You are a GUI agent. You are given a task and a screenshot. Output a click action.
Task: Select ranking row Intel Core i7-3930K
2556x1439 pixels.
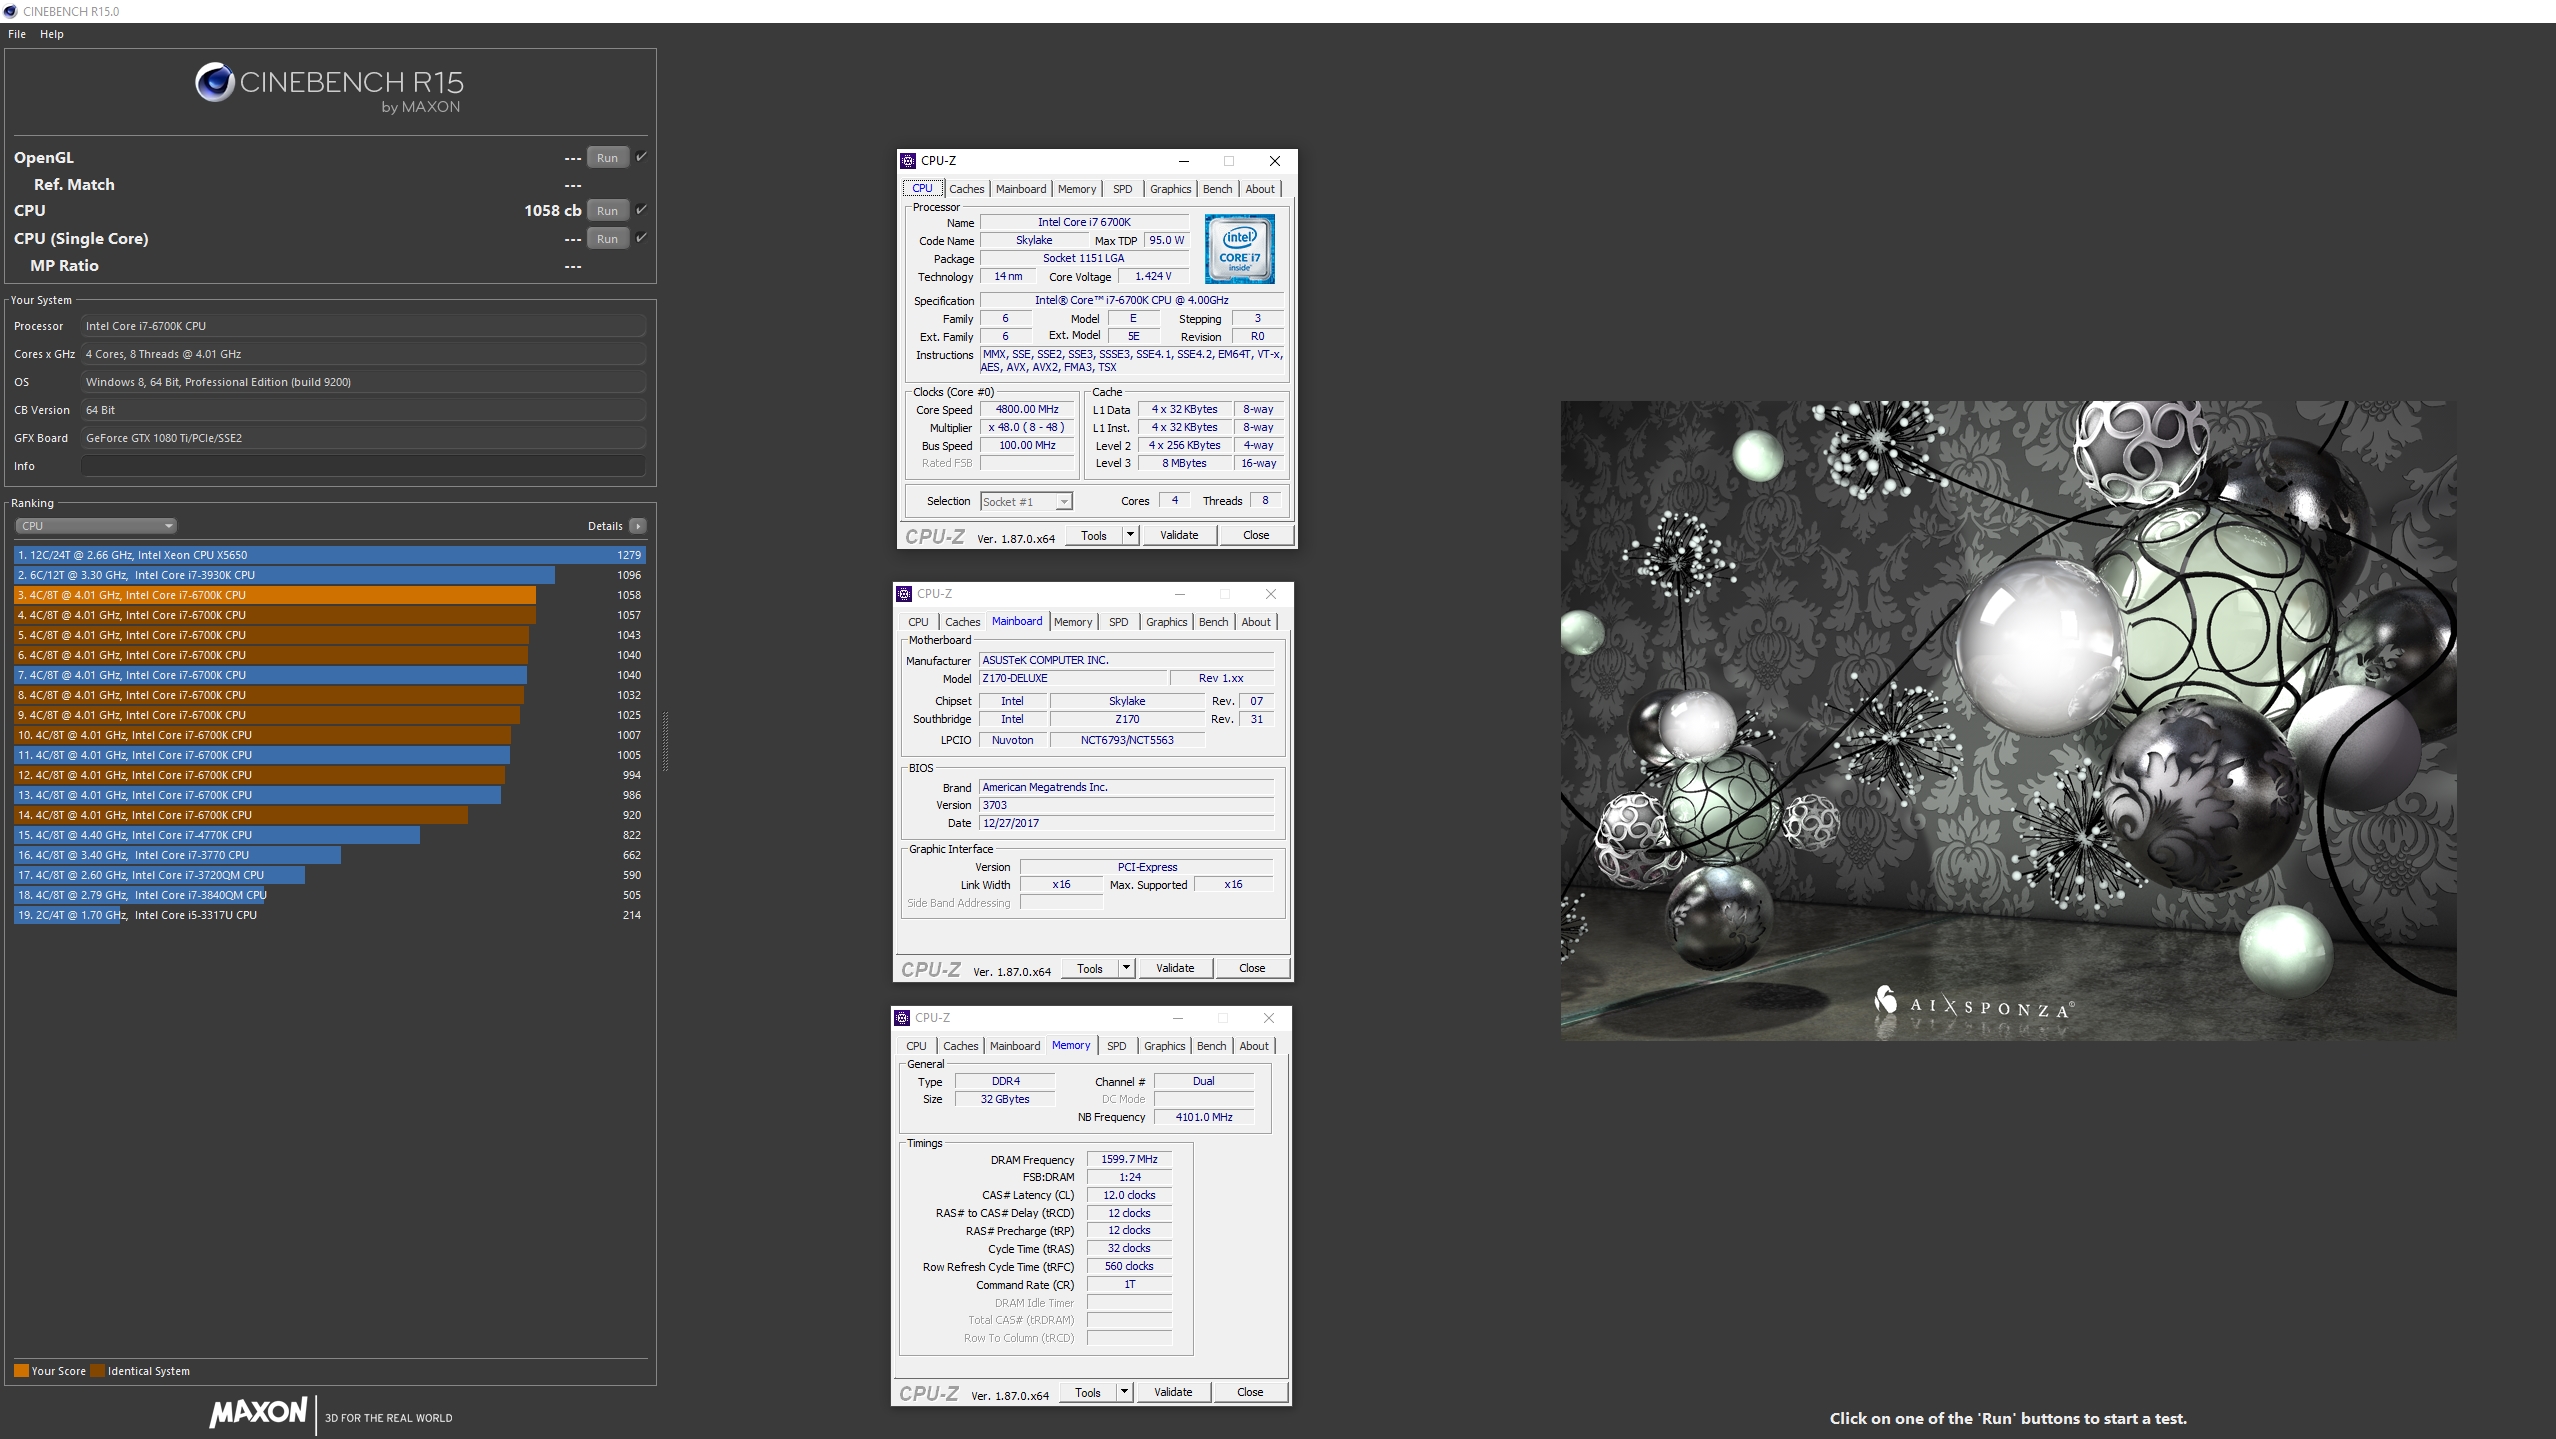[329, 575]
